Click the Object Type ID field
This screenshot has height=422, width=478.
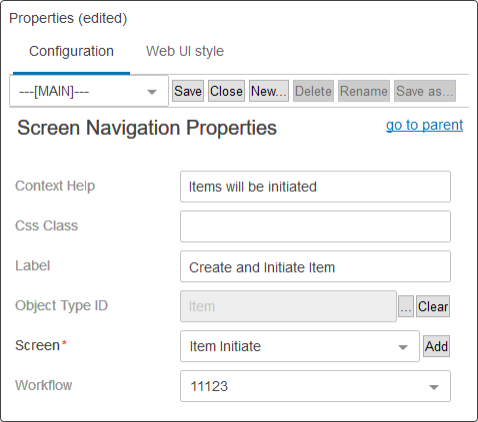(x=288, y=306)
